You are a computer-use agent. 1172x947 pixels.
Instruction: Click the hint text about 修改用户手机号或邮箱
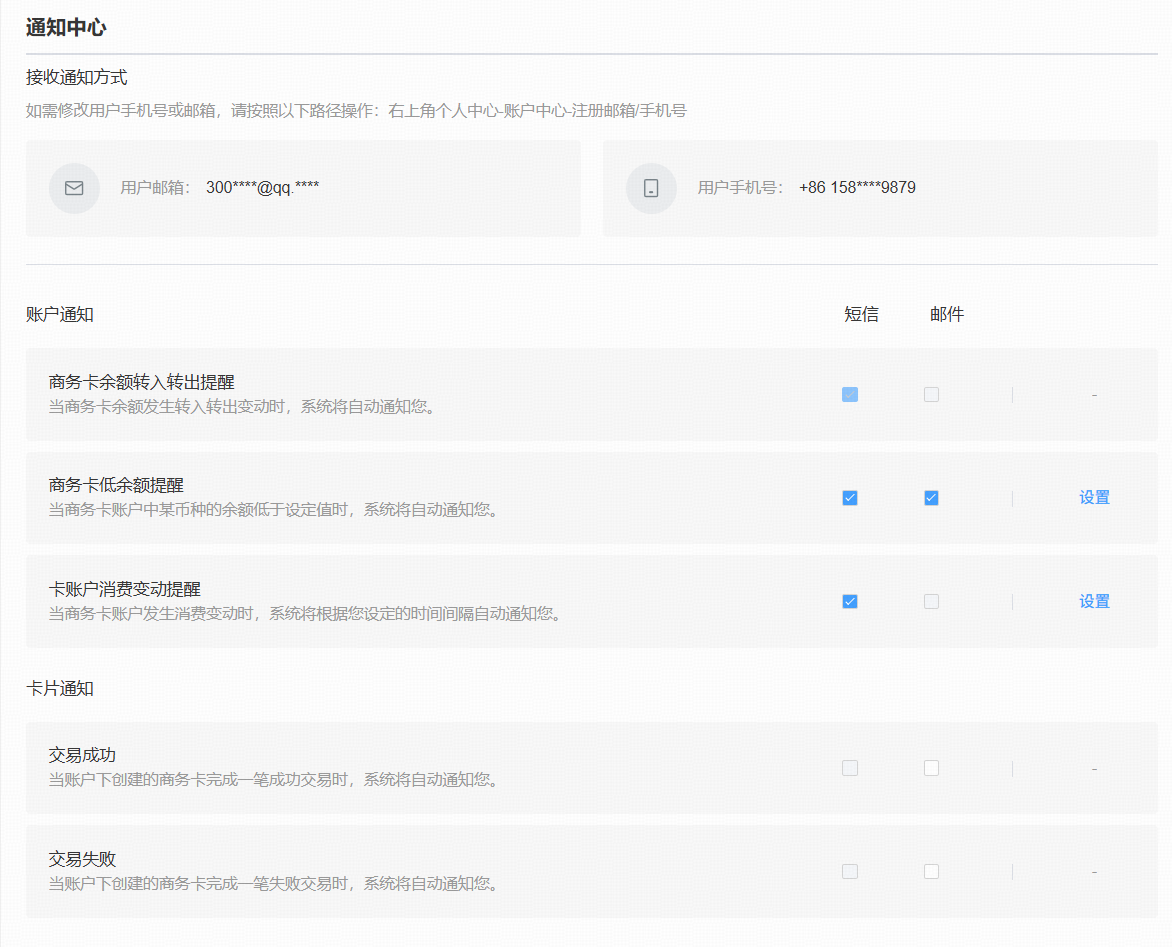coord(356,111)
